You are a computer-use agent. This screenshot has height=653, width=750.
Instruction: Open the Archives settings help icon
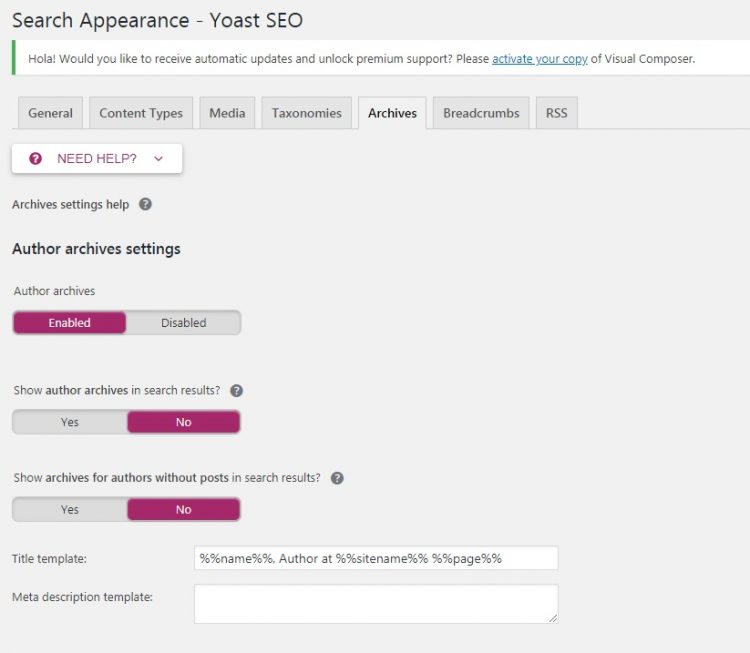coord(145,204)
